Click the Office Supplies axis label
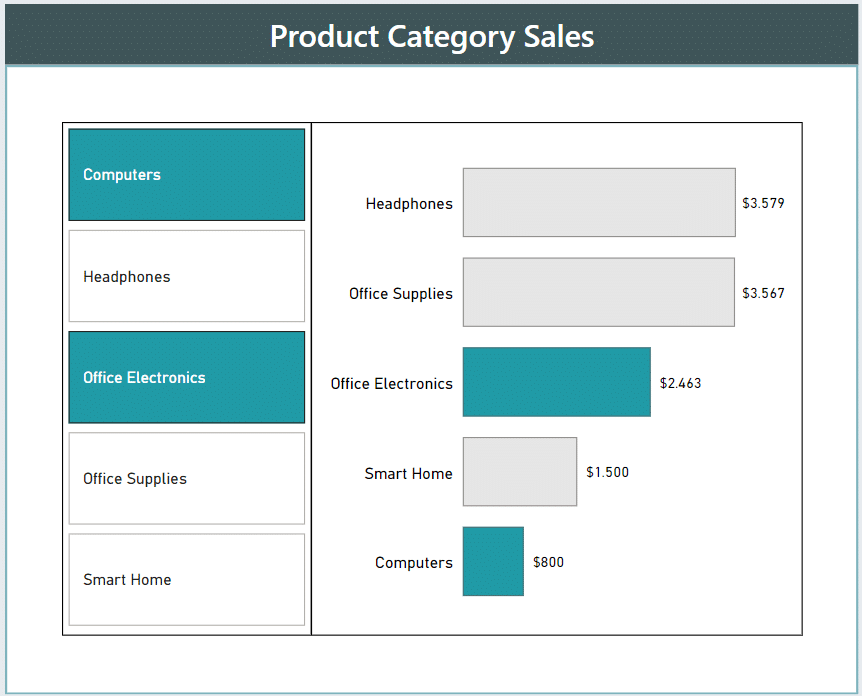The image size is (862, 696). tap(400, 294)
